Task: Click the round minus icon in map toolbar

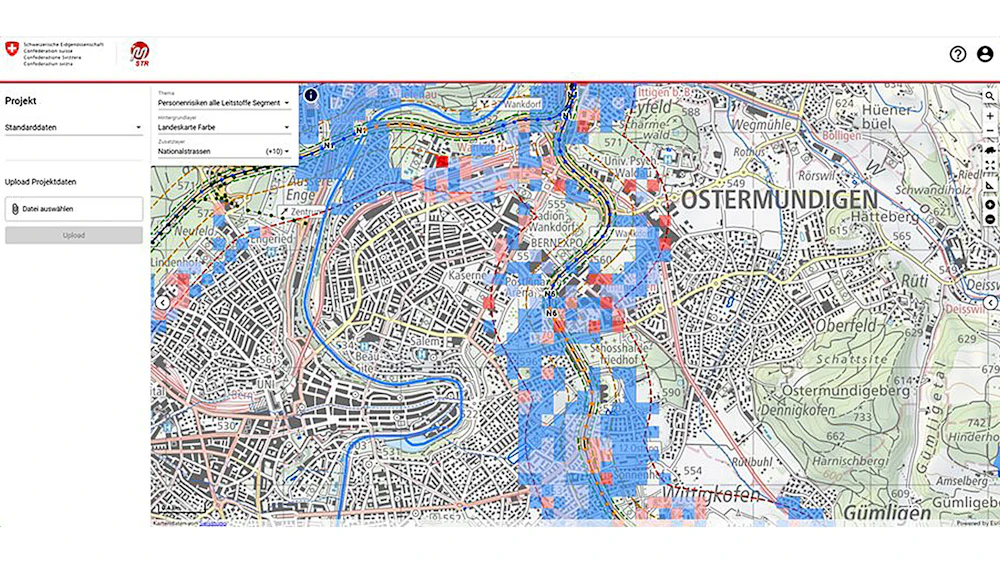Action: click(989, 219)
